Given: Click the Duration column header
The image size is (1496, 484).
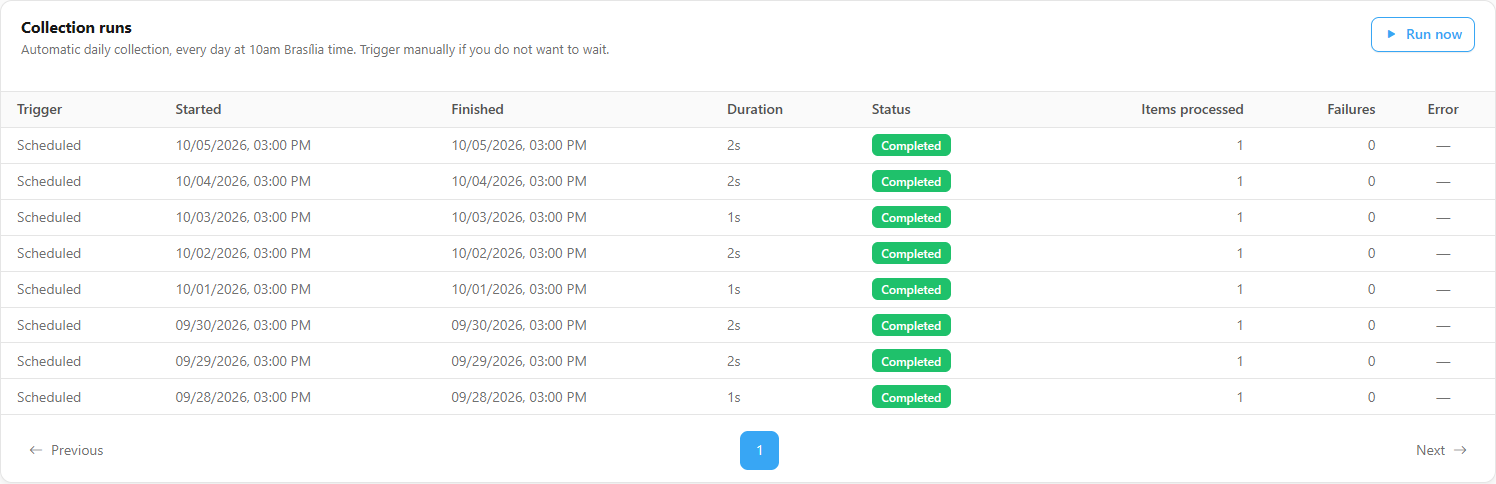Looking at the screenshot, I should 755,109.
